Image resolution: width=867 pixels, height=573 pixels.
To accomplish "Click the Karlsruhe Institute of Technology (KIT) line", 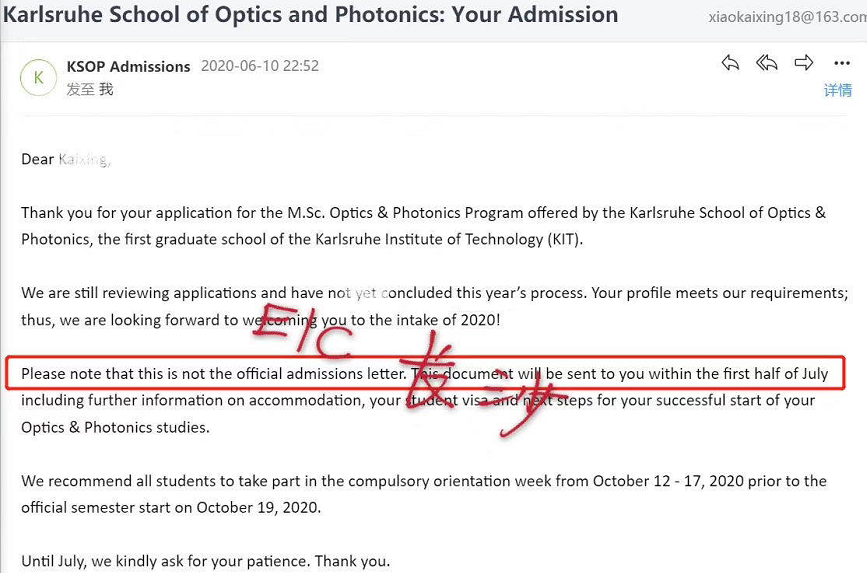I will click(302, 239).
